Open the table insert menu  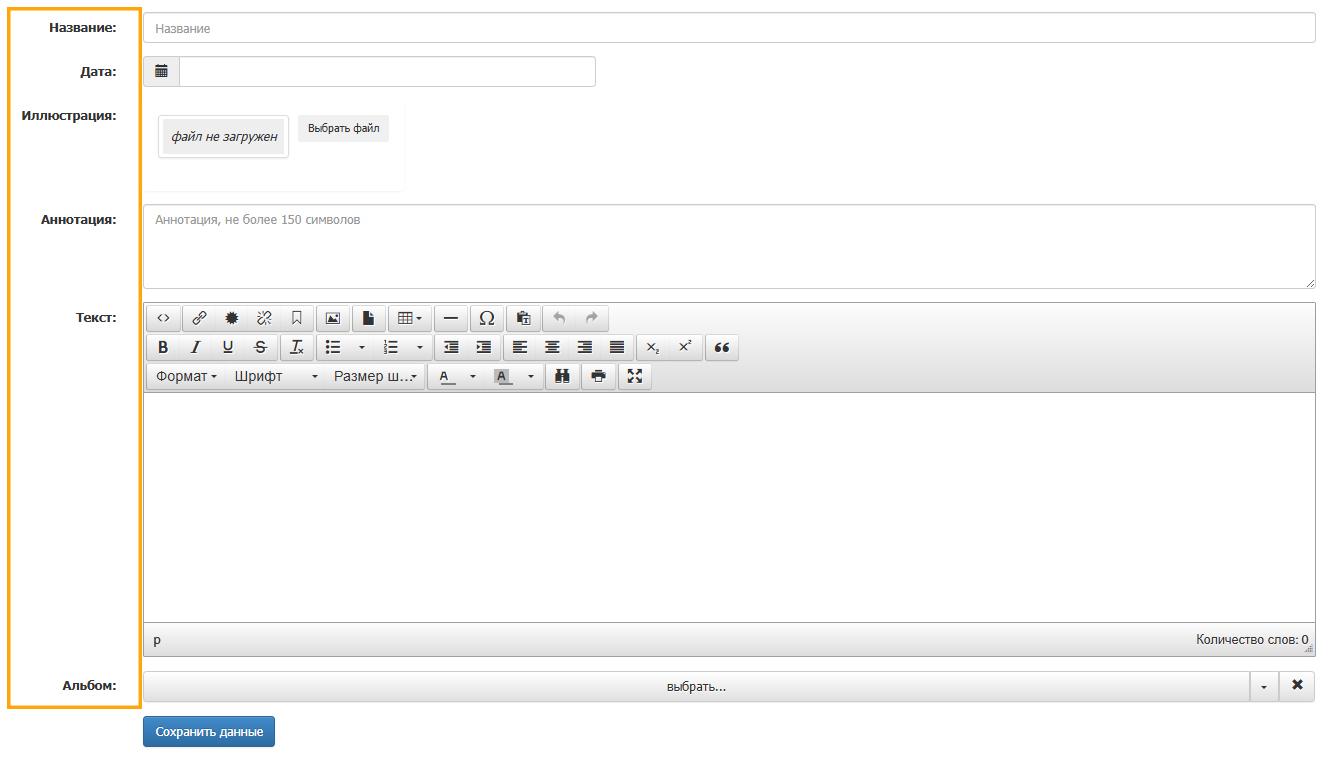(410, 318)
